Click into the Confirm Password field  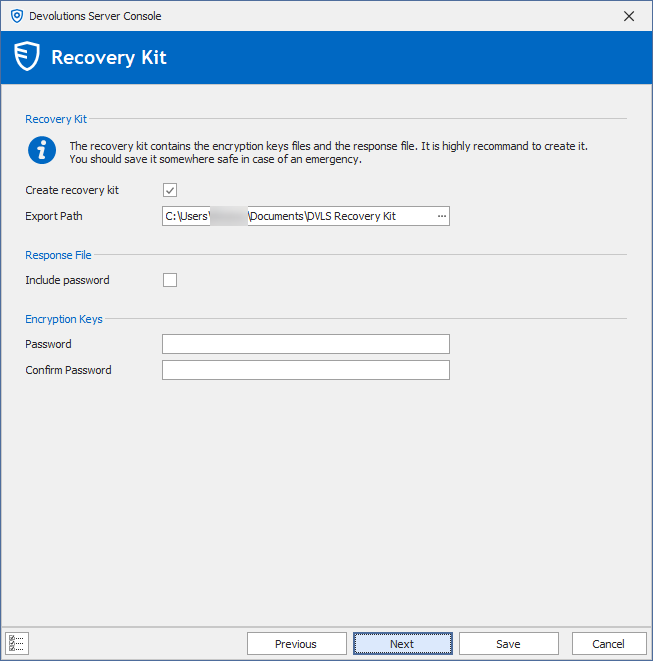point(305,370)
